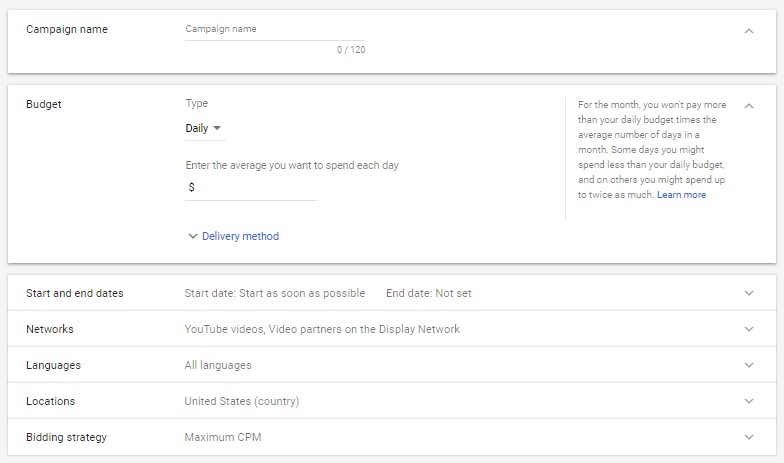Screen dimensions: 784x463
Task: Select the Languages row label
Action: (x=53, y=365)
